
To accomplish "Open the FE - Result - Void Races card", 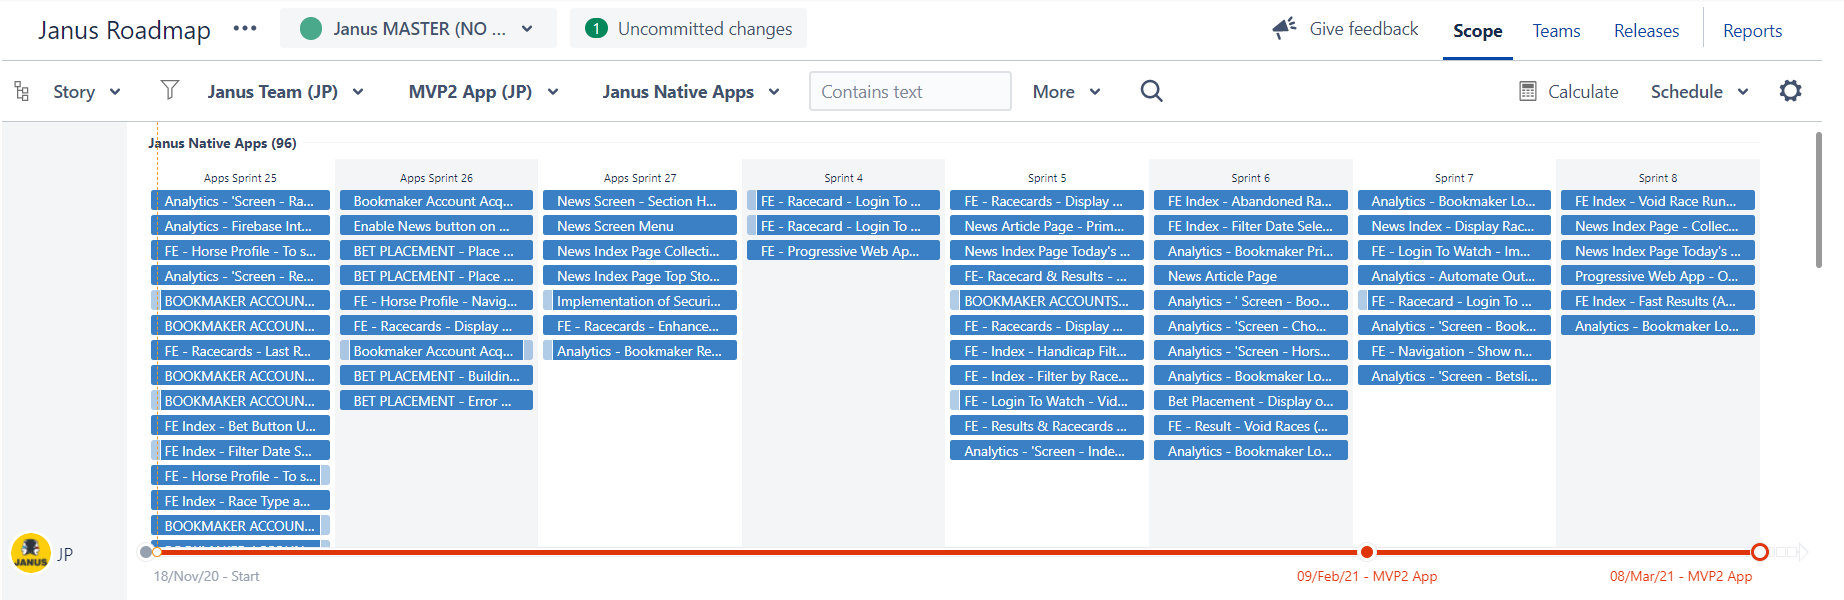I will point(1250,426).
